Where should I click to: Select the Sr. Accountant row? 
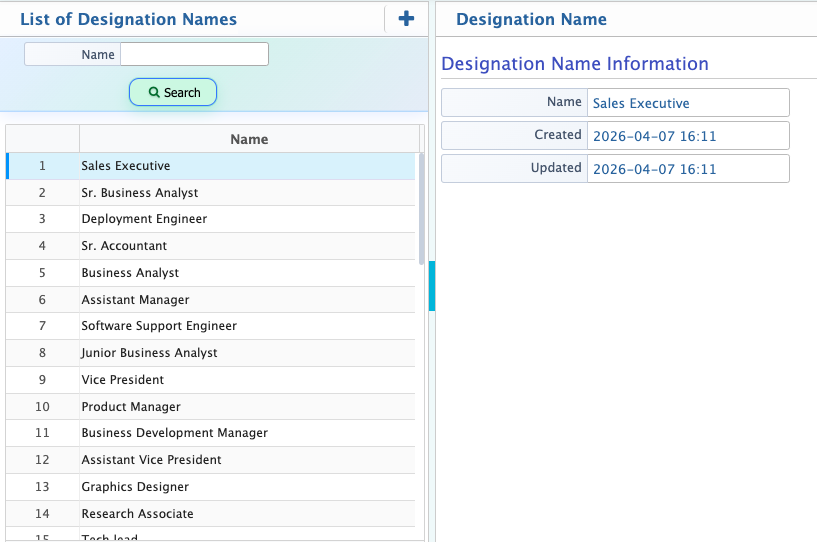coord(211,246)
